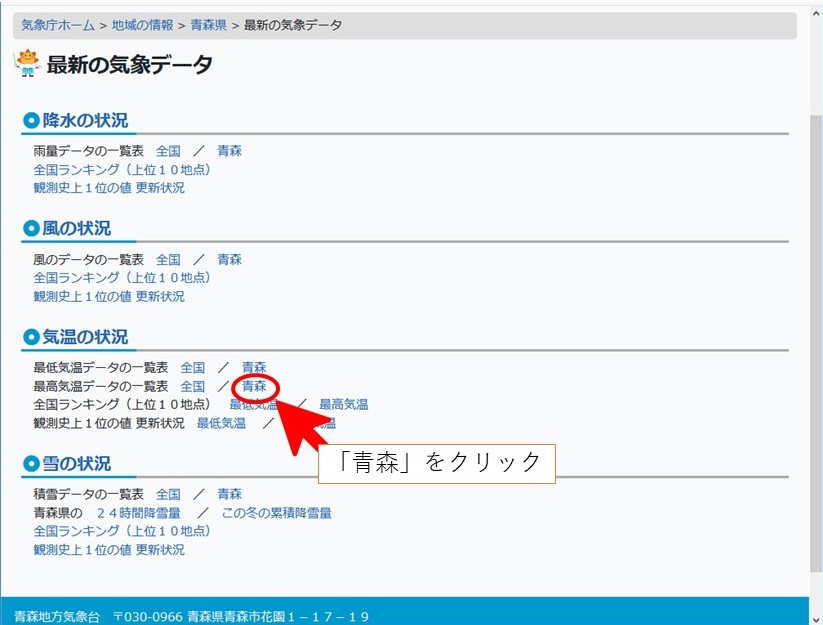Go to 地域の情報 in the breadcrumb
This screenshot has width=823, height=625.
142,25
